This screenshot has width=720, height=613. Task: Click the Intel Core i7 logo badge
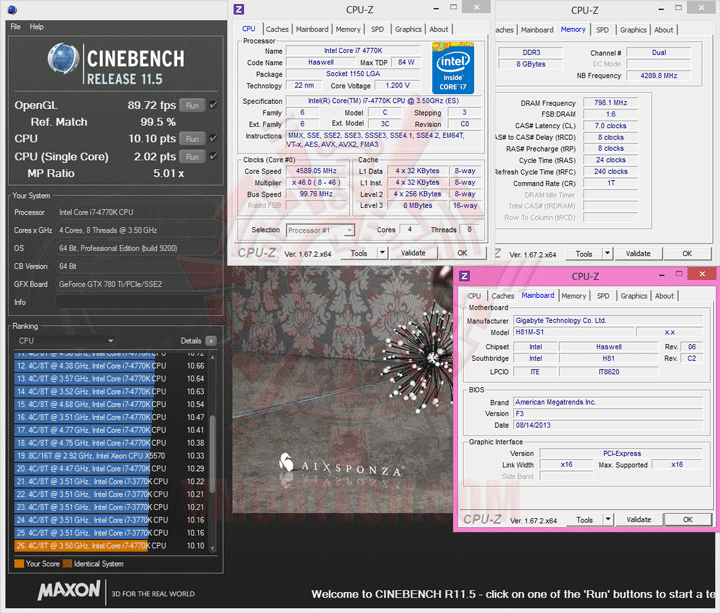click(453, 68)
